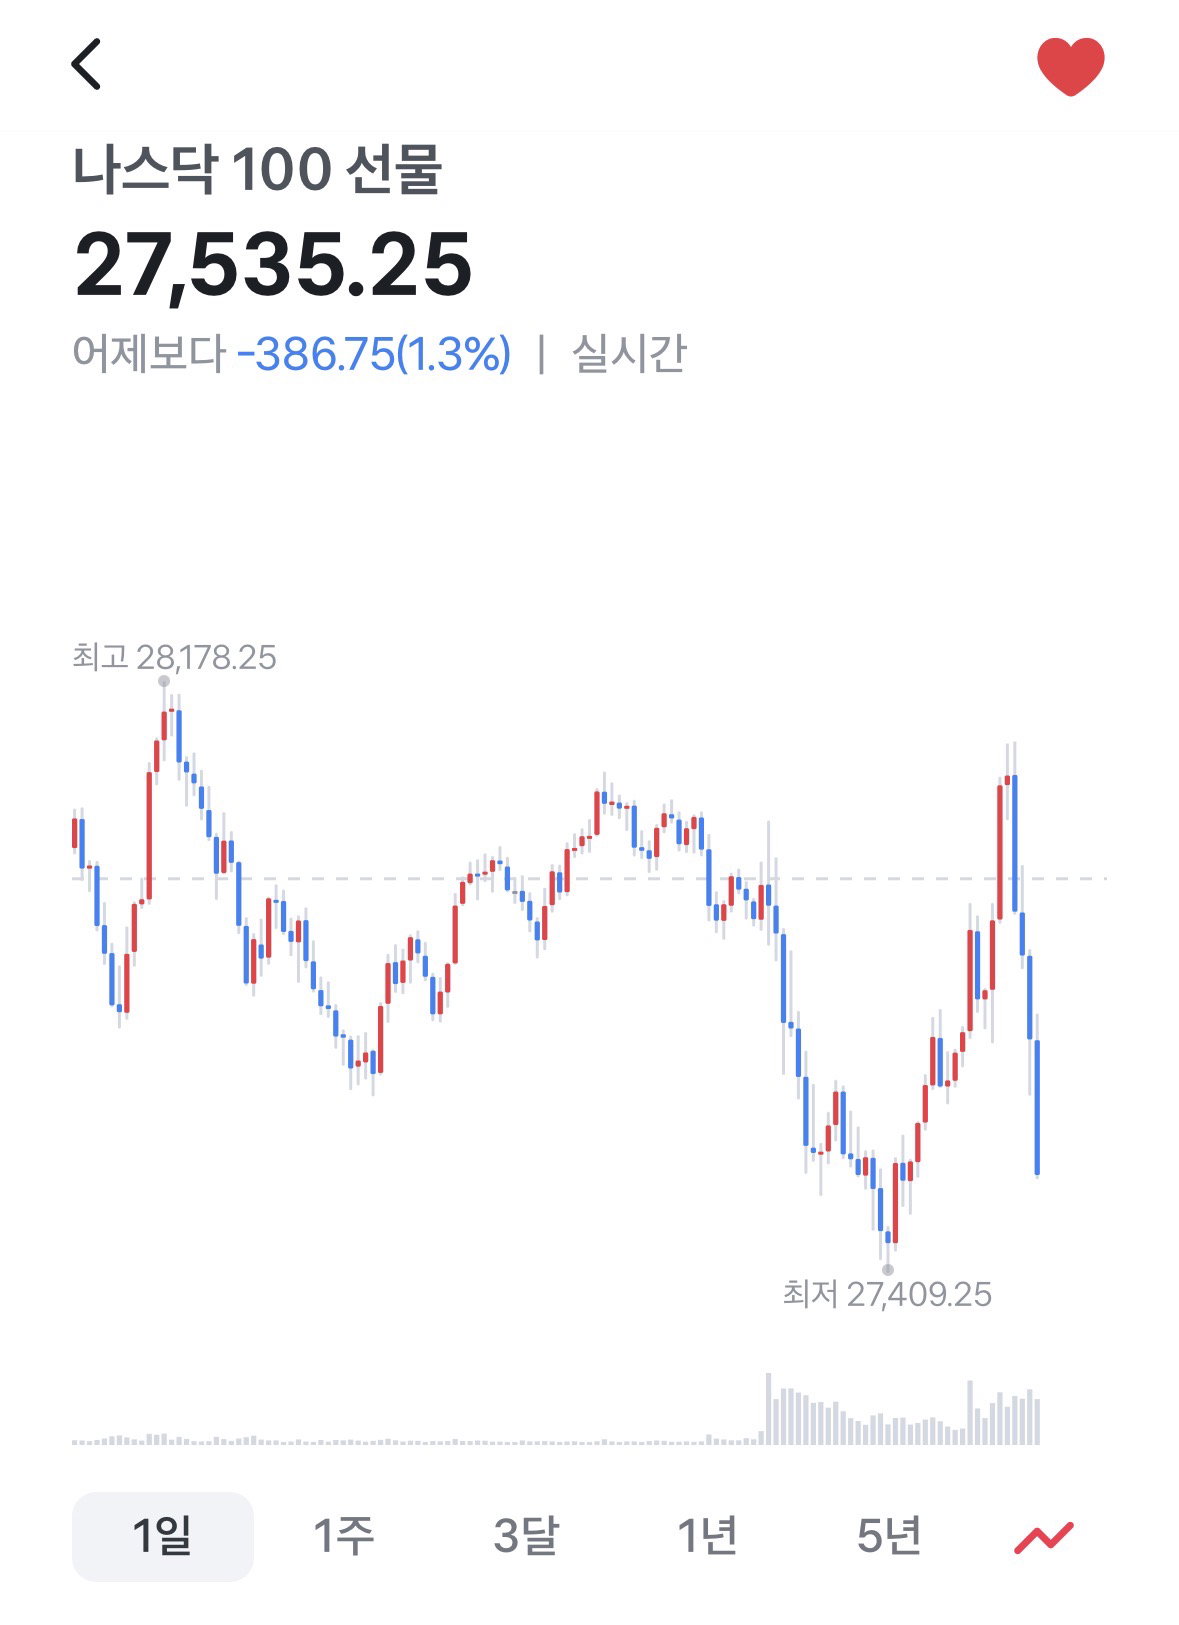1179x1625 pixels.
Task: Select the 1일 period tab
Action: click(162, 1536)
